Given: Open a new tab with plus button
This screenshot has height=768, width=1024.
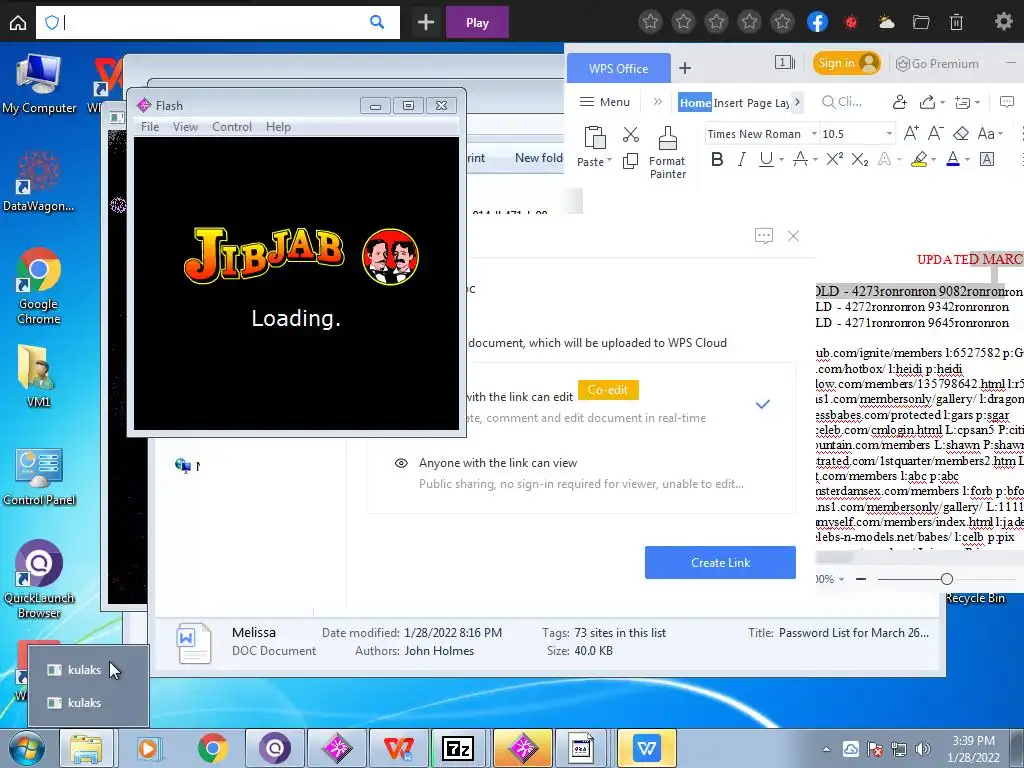Looking at the screenshot, I should [426, 22].
